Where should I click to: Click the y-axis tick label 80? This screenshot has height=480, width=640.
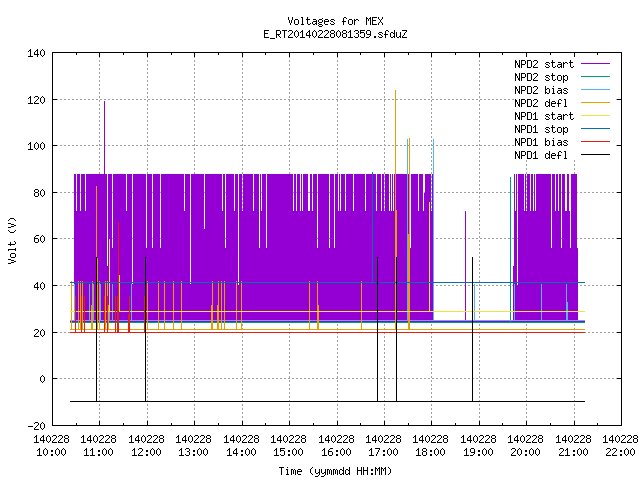[x=39, y=193]
